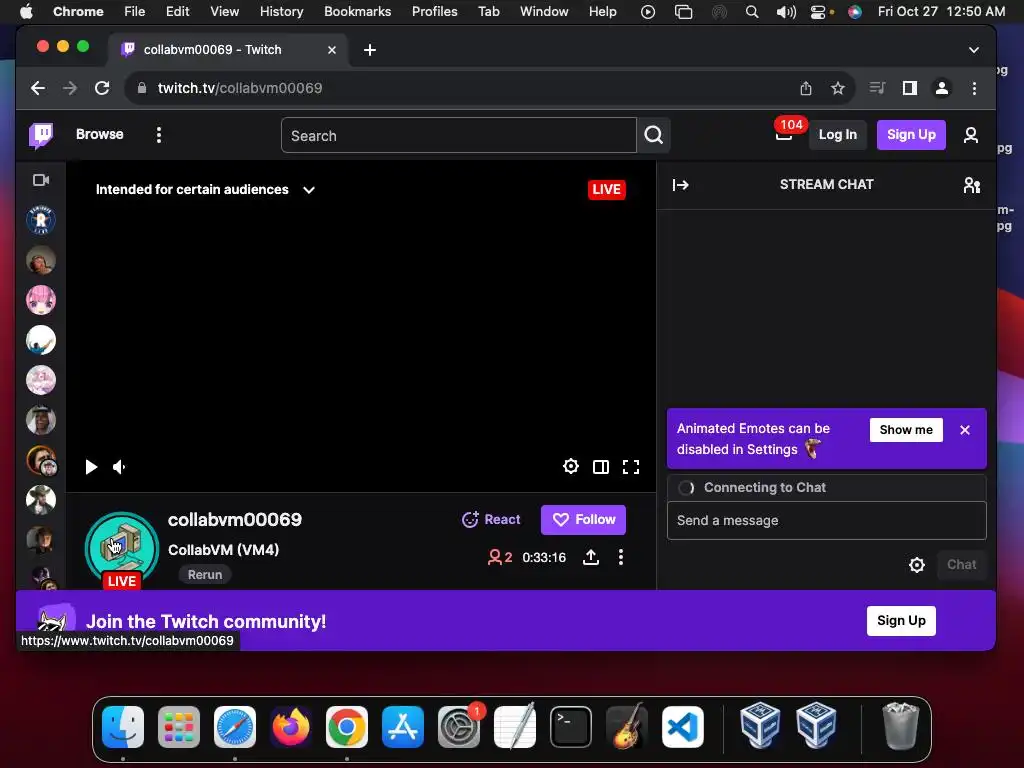Share the stream with upload icon

(591, 557)
